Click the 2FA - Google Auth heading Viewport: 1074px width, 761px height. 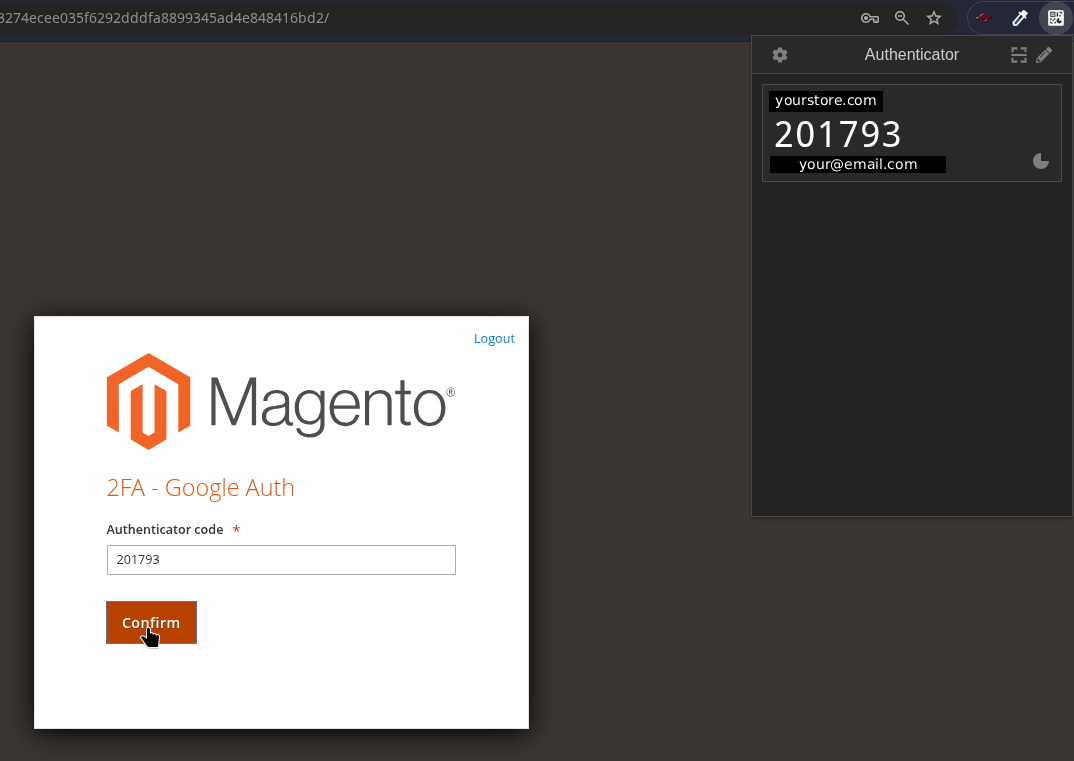[x=201, y=488]
